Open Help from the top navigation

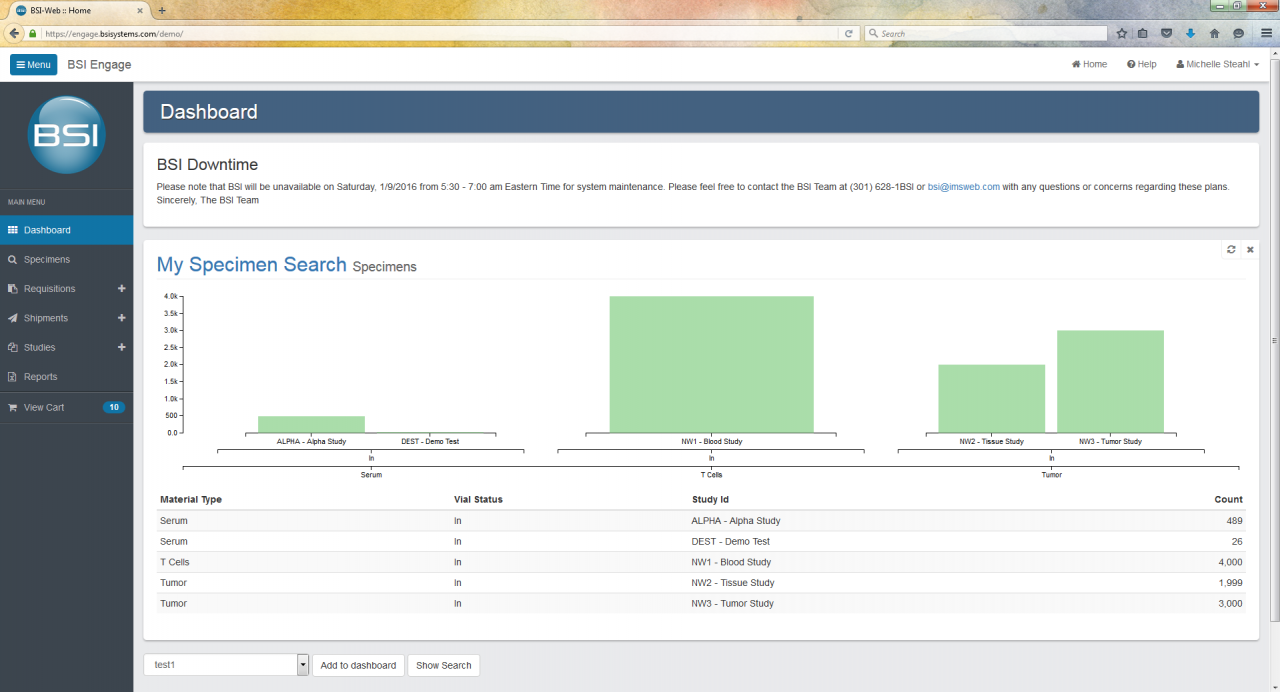tap(1141, 64)
